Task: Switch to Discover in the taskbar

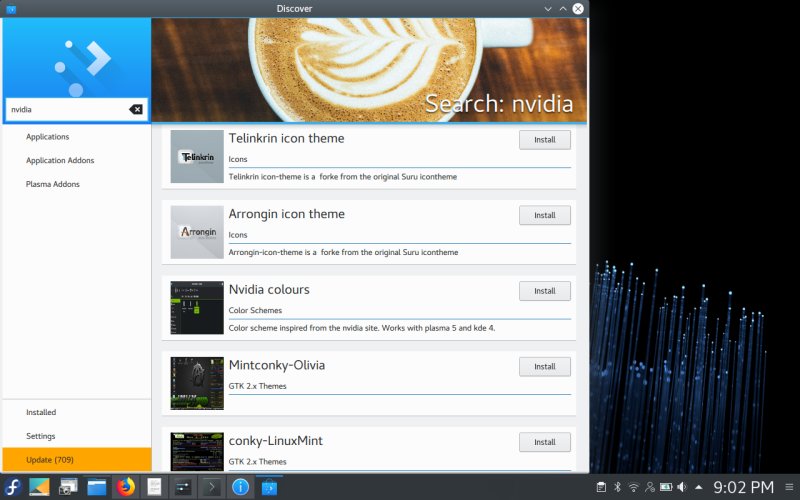Action: (x=269, y=487)
